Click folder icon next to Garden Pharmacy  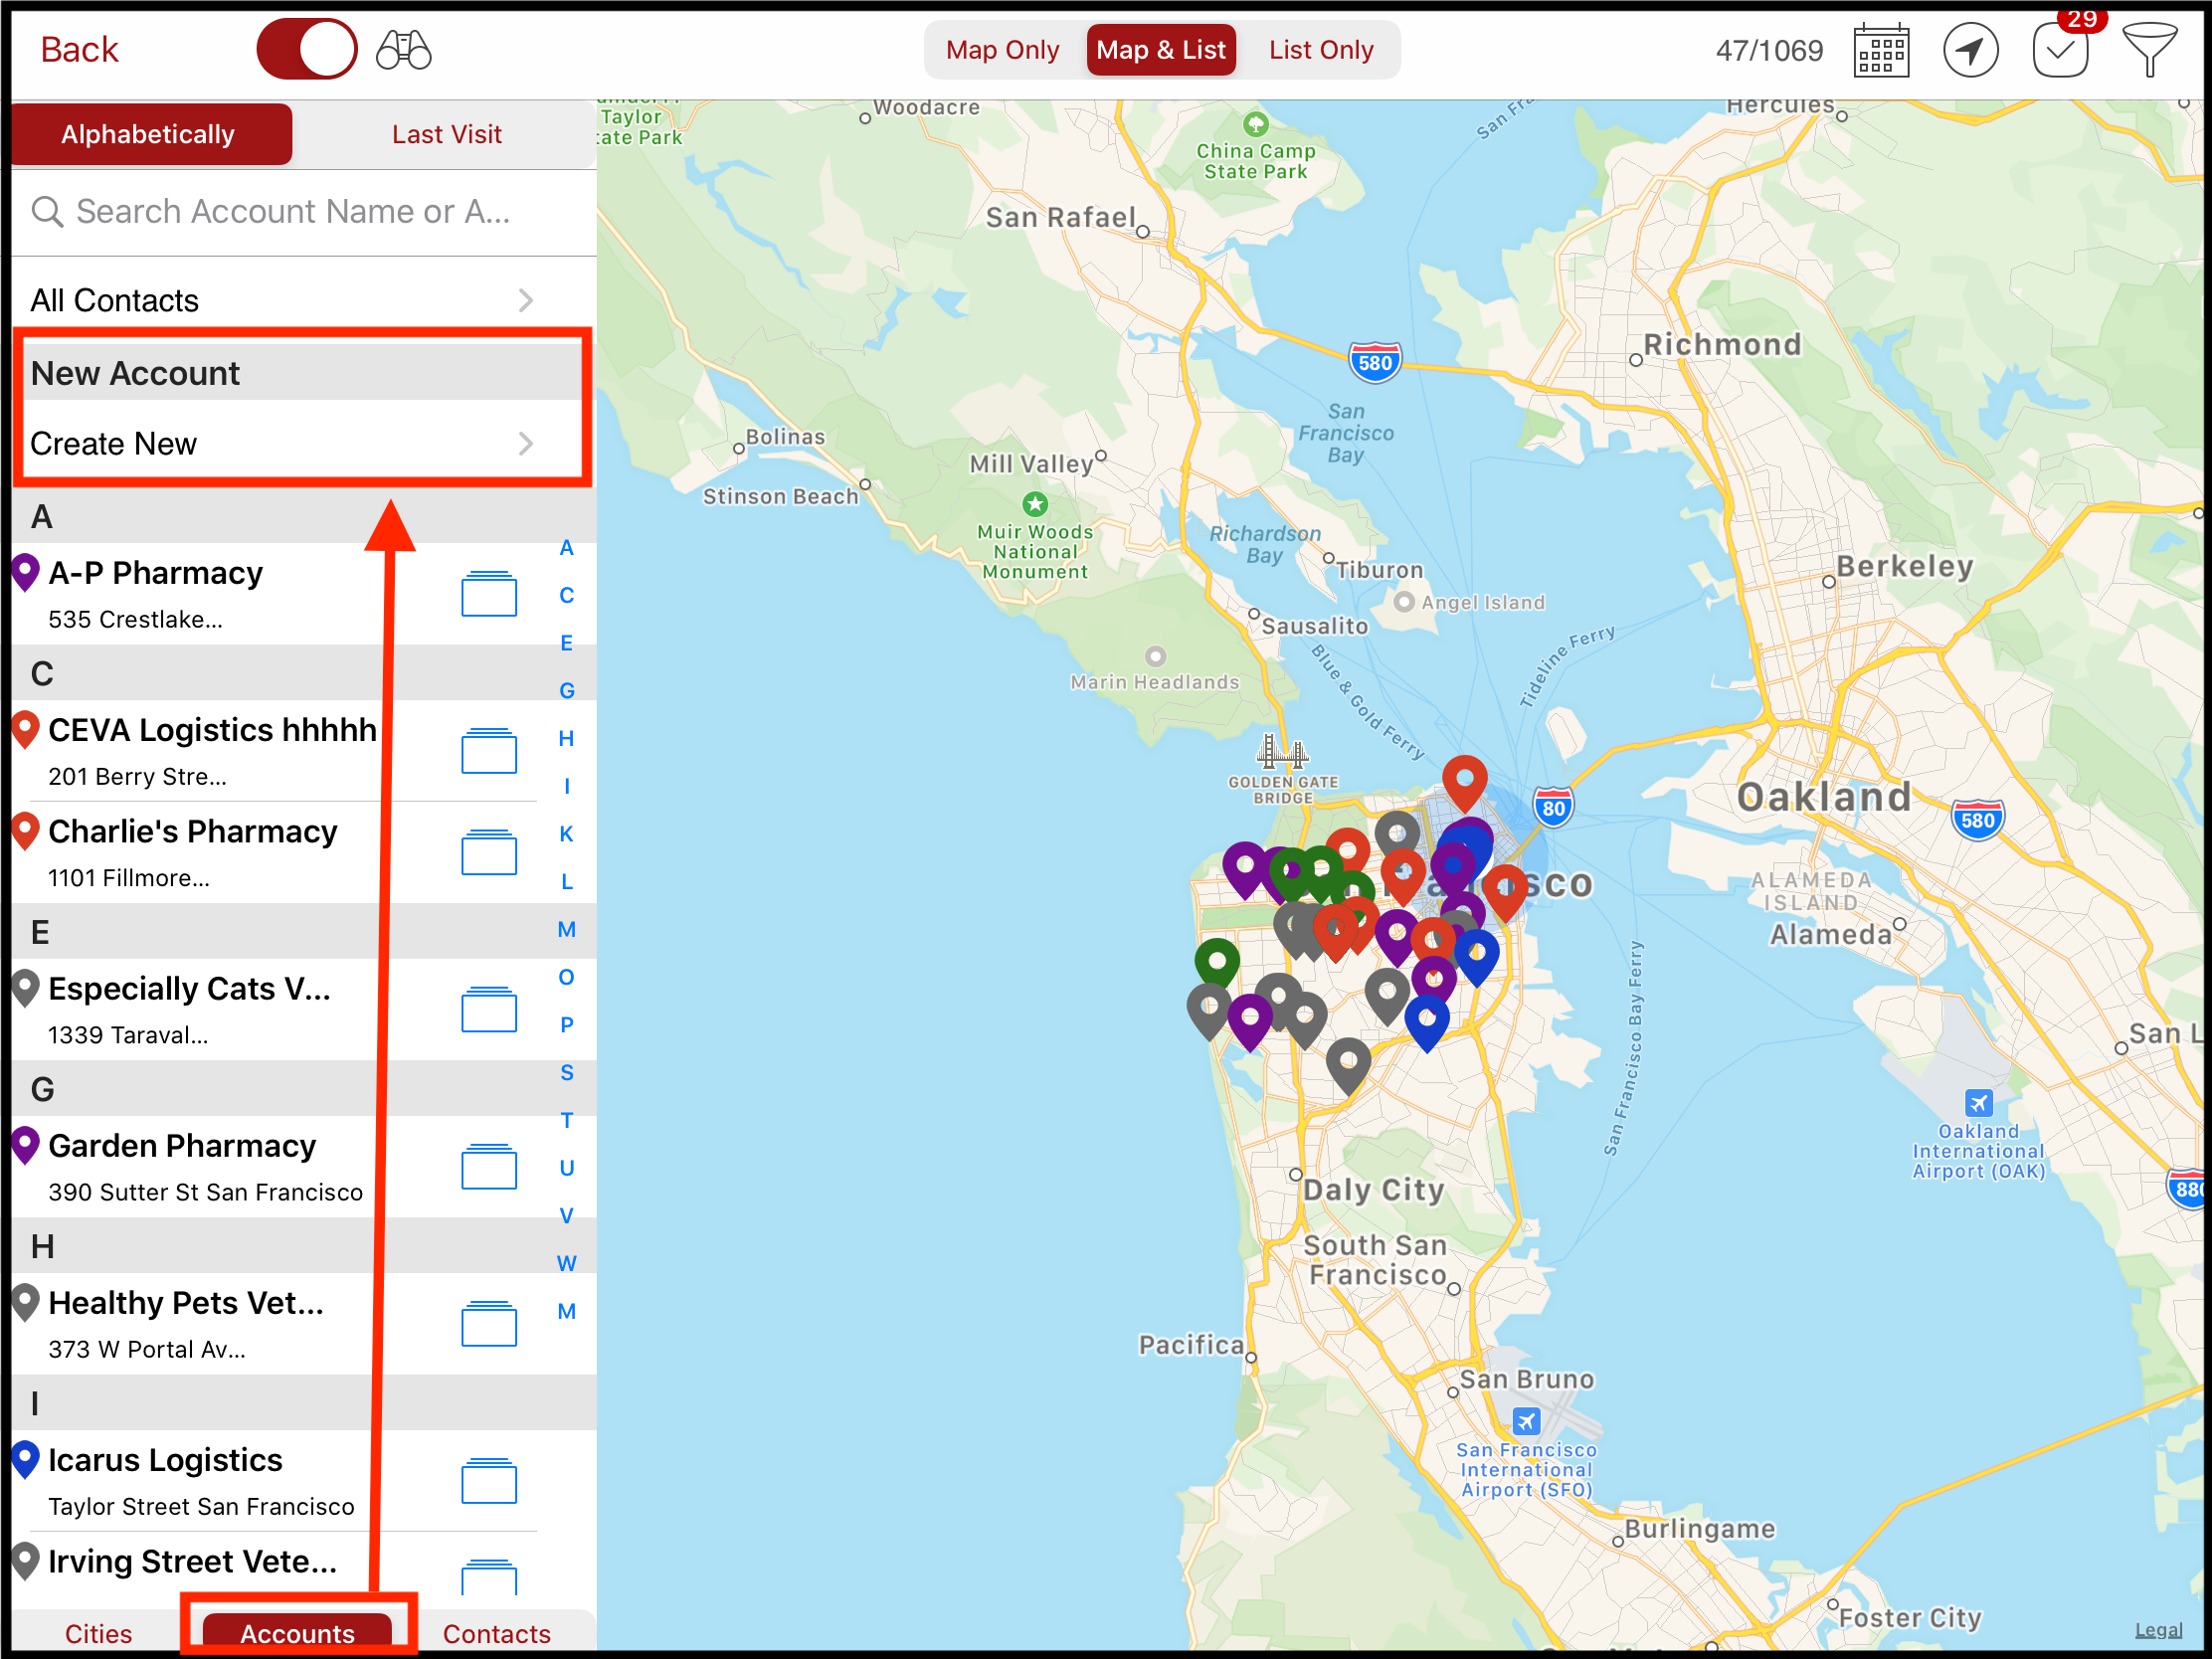(x=488, y=1167)
